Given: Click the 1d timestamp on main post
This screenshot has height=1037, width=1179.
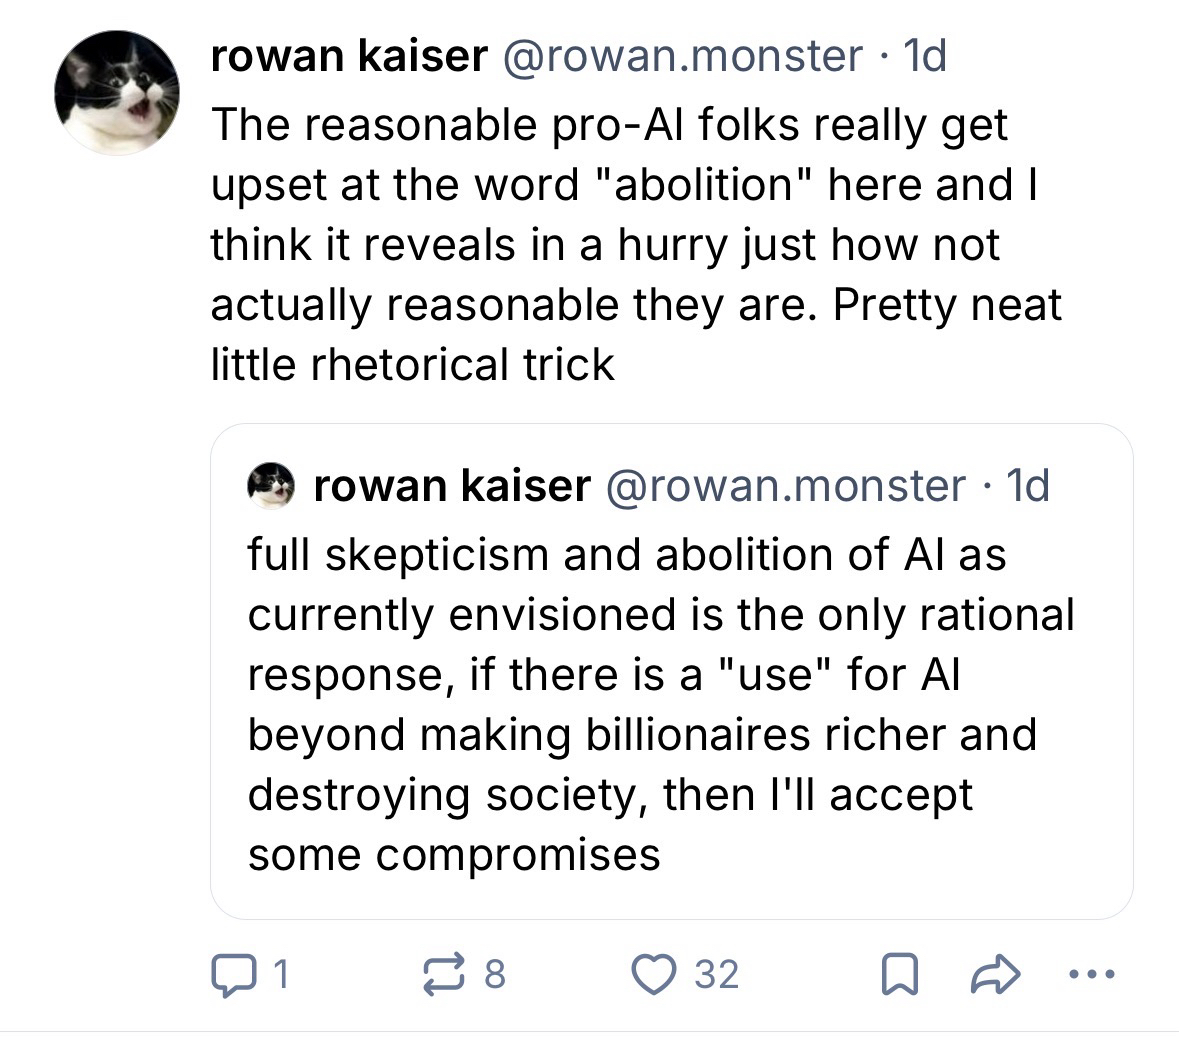Looking at the screenshot, I should click(924, 57).
